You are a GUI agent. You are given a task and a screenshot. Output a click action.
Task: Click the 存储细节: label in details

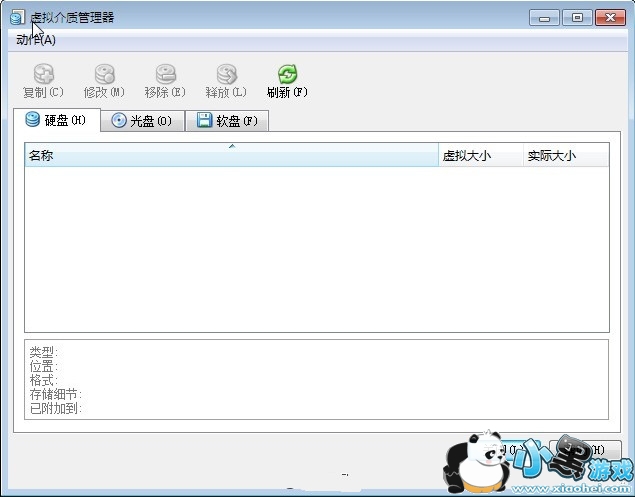tap(56, 394)
